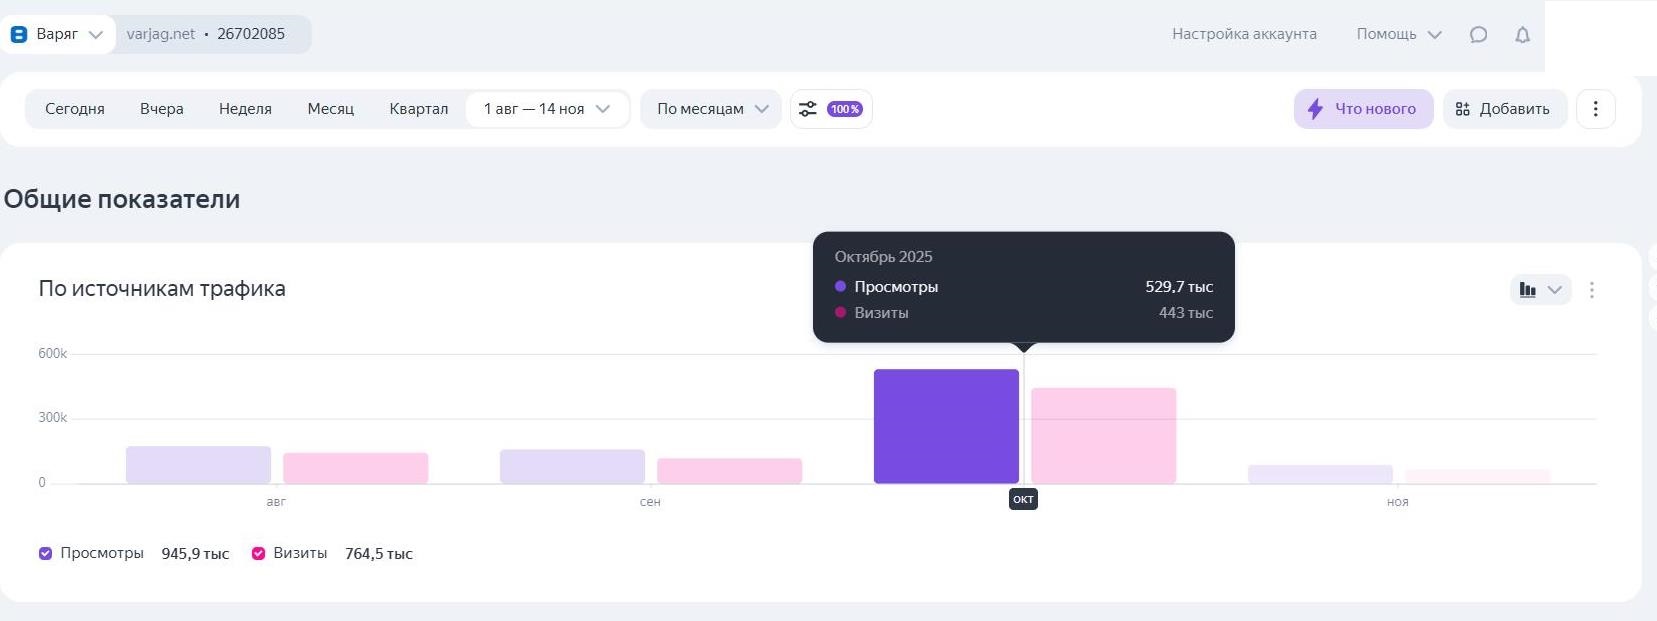The height and width of the screenshot is (621, 1657).
Task: Open segment filter settings with 100% badge
Action: point(831,109)
